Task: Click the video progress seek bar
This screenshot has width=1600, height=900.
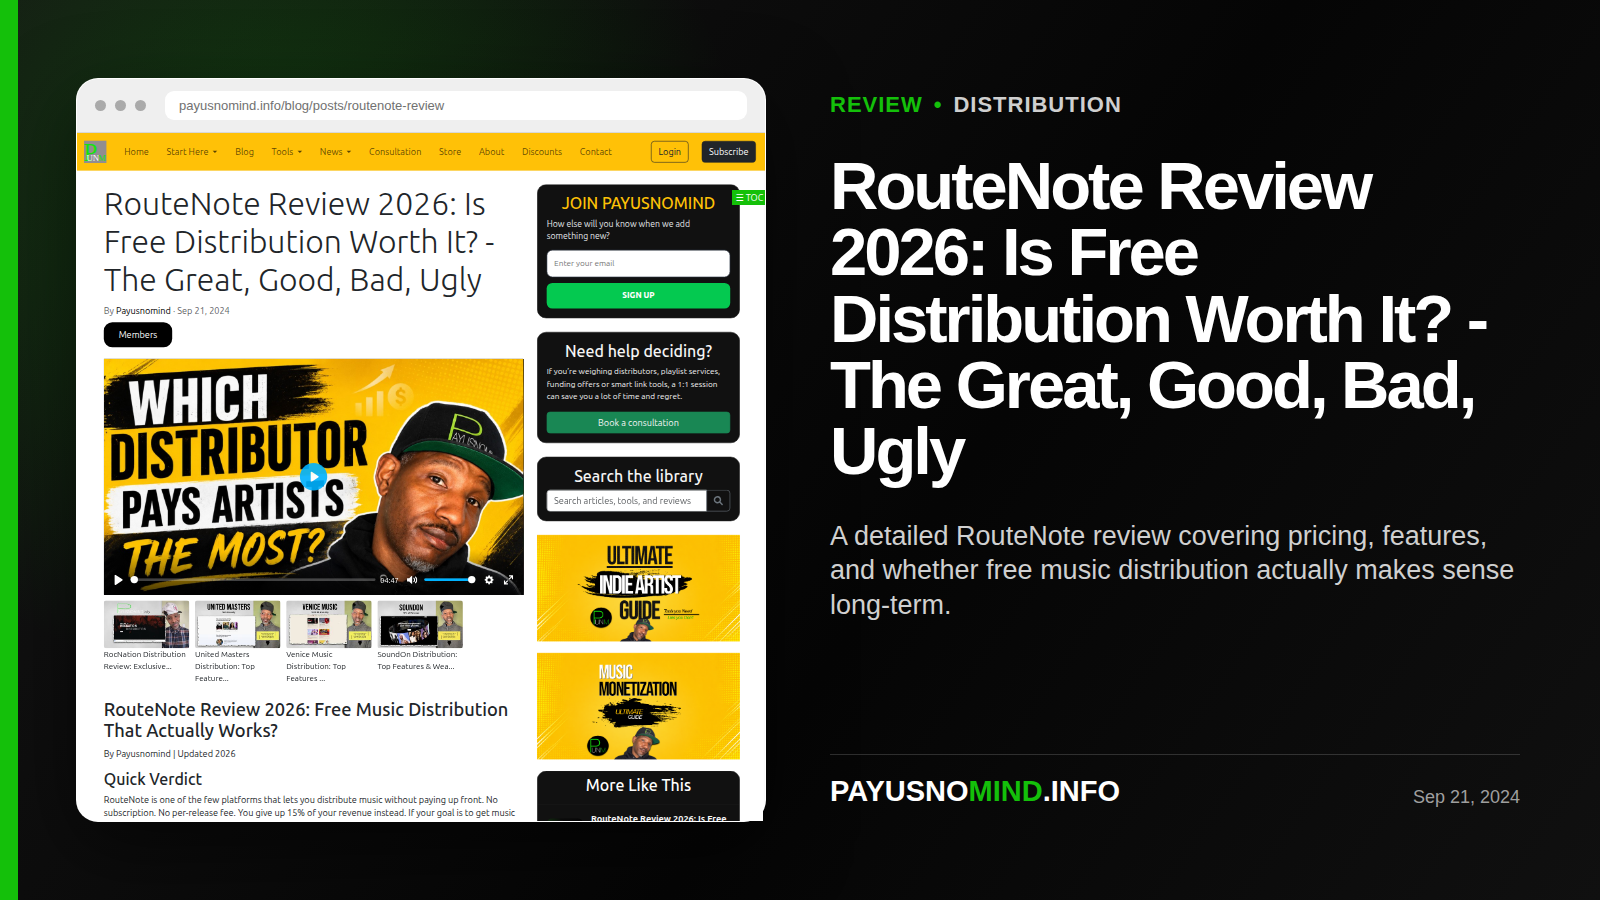Action: point(254,580)
